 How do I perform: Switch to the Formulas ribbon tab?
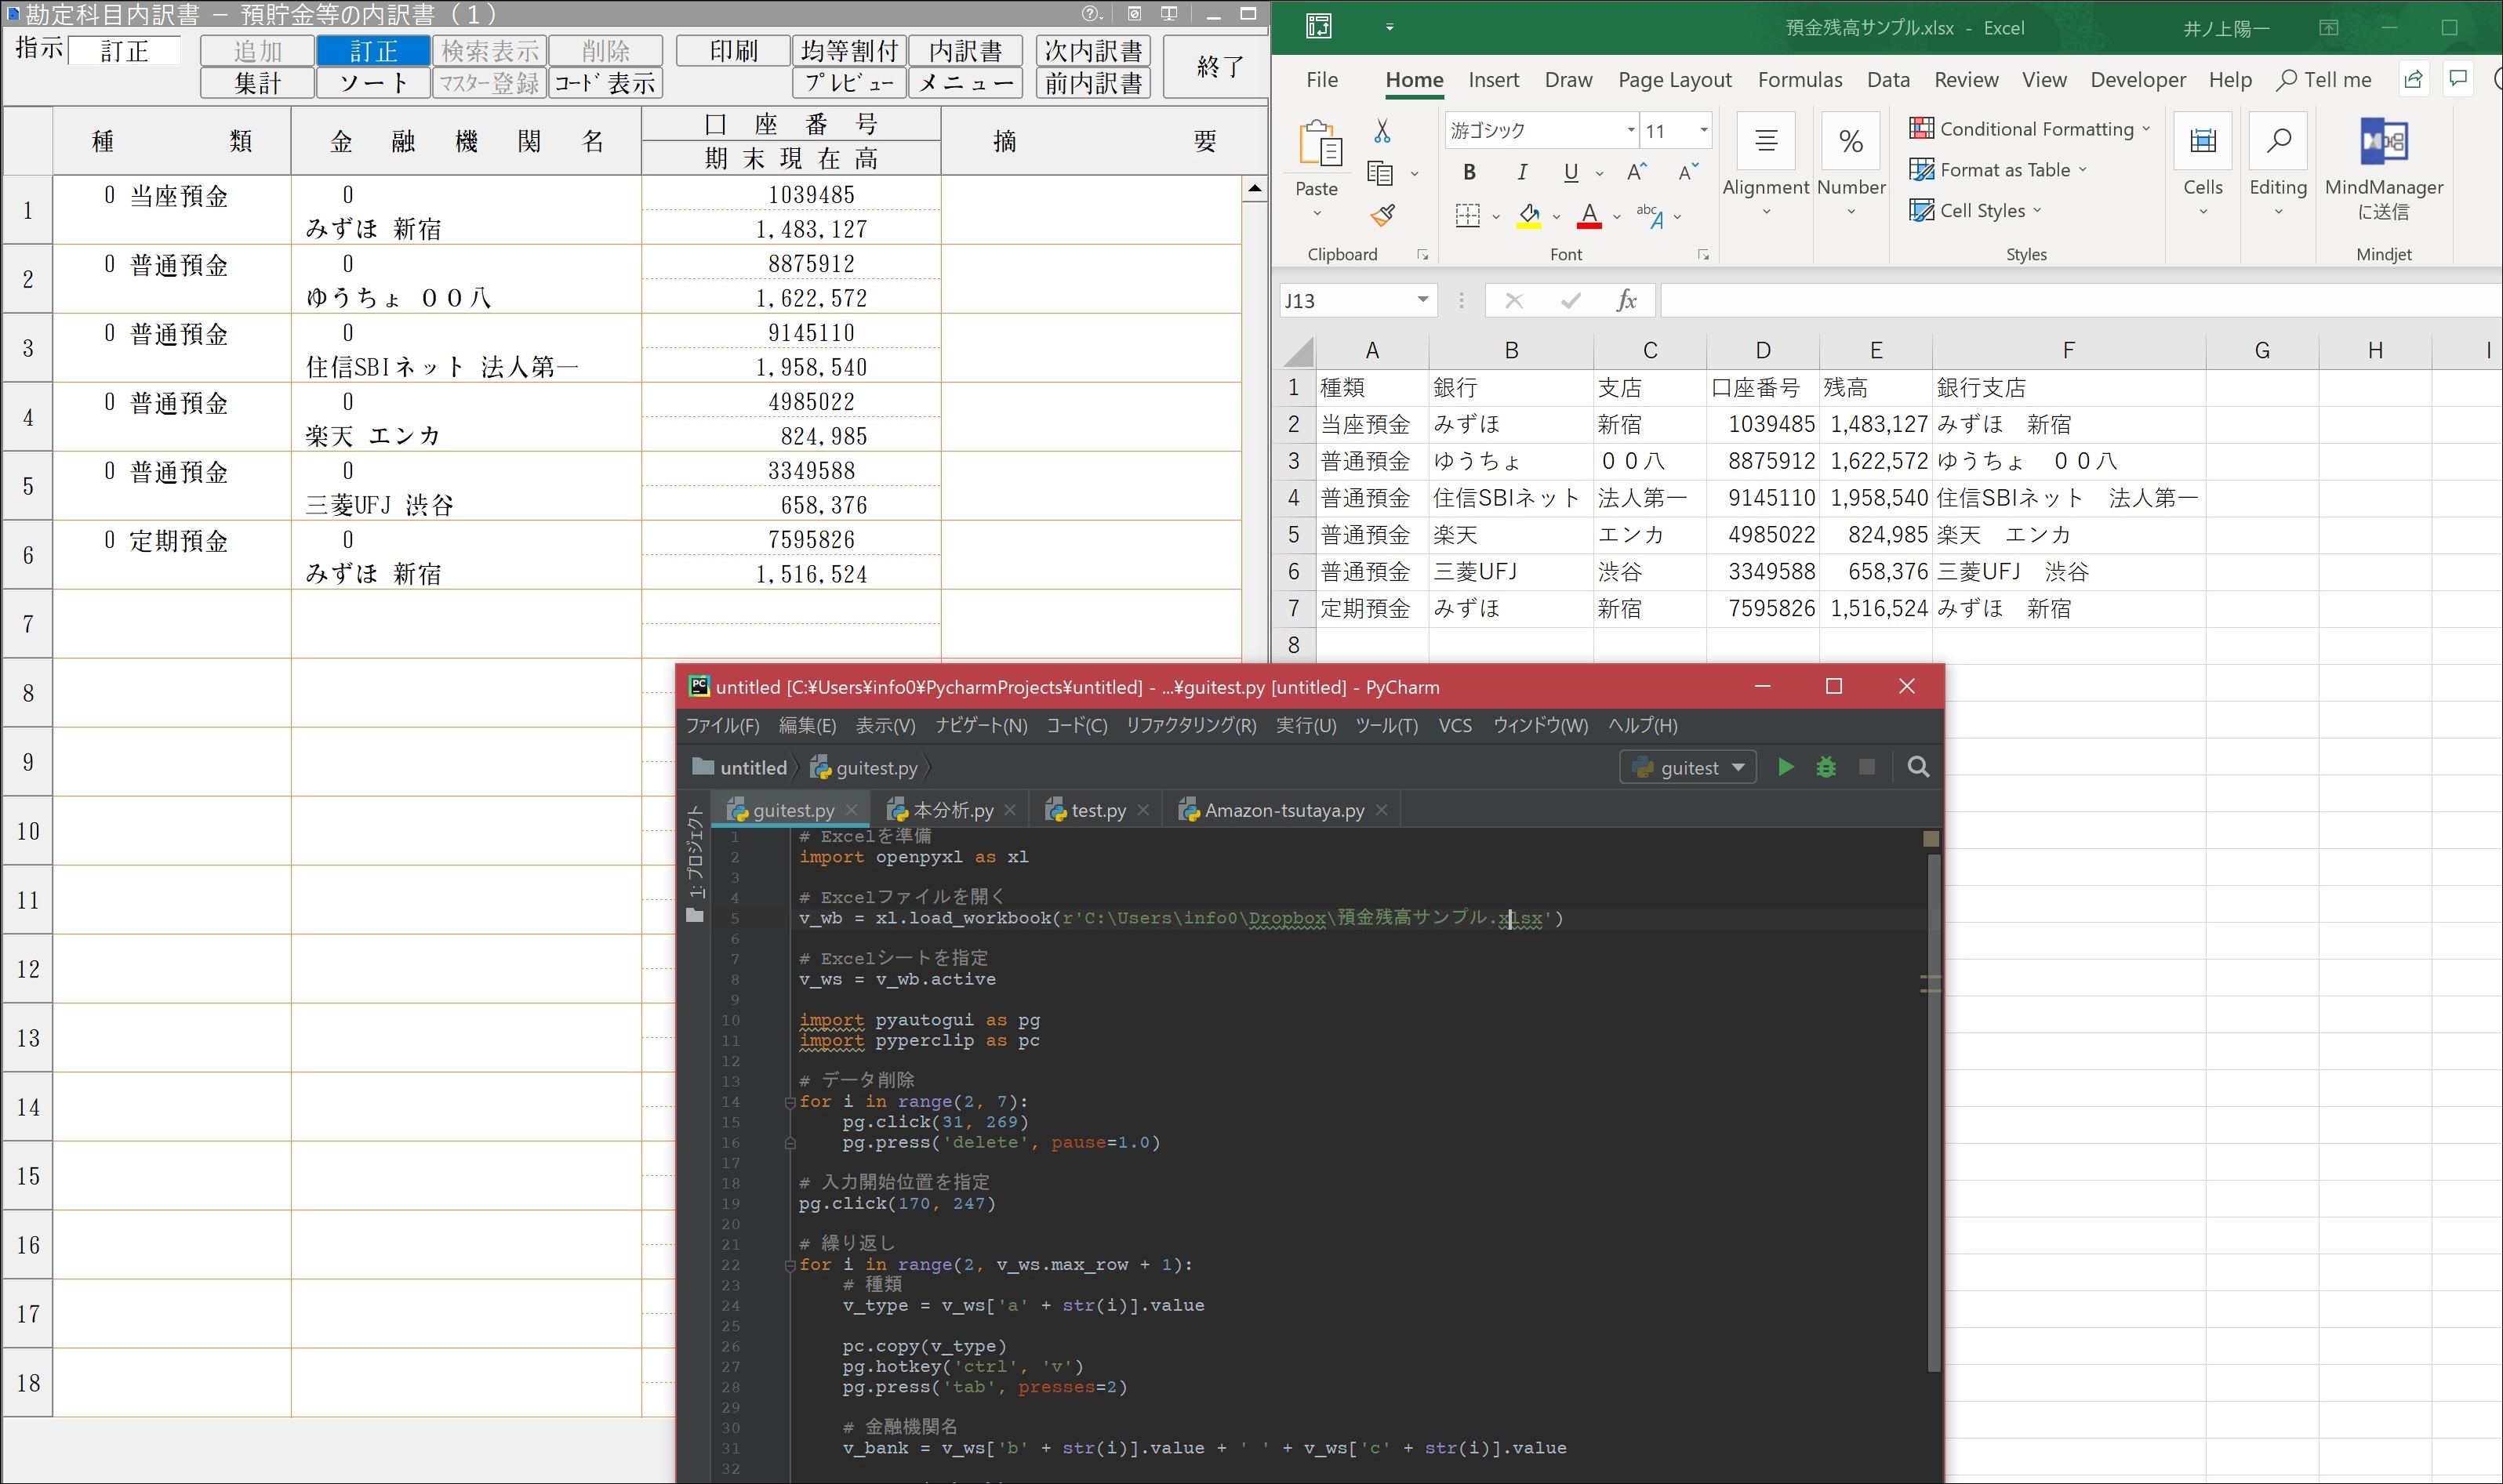1800,80
